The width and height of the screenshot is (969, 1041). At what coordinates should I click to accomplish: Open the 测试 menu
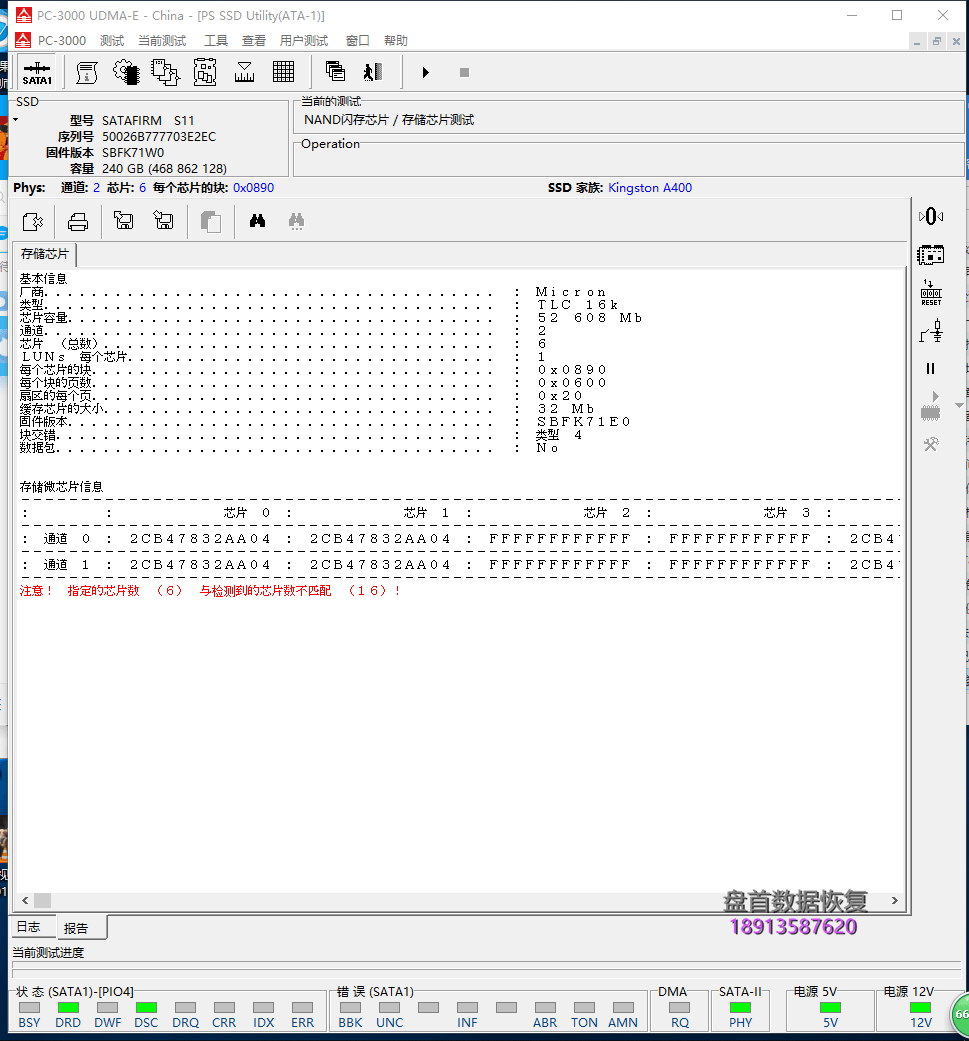[112, 40]
